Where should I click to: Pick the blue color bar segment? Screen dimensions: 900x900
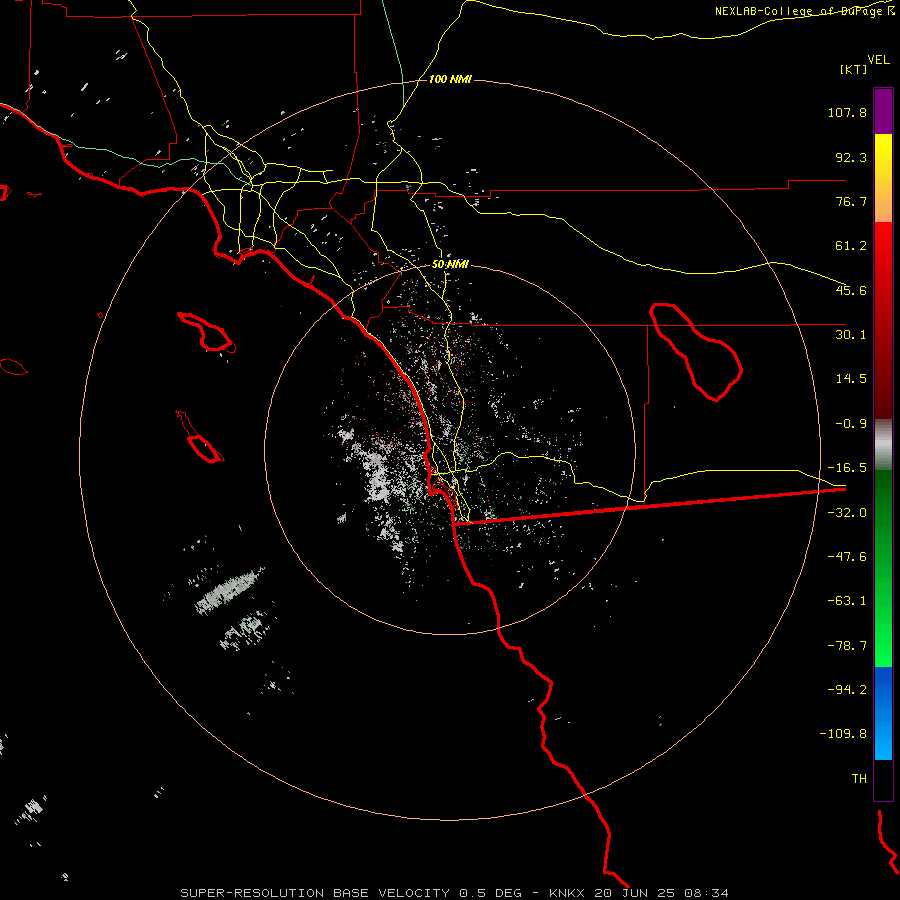883,713
